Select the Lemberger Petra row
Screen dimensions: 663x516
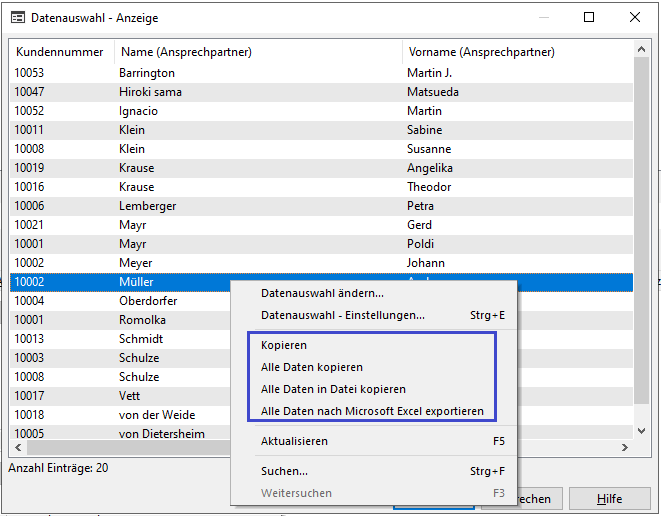coord(149,206)
